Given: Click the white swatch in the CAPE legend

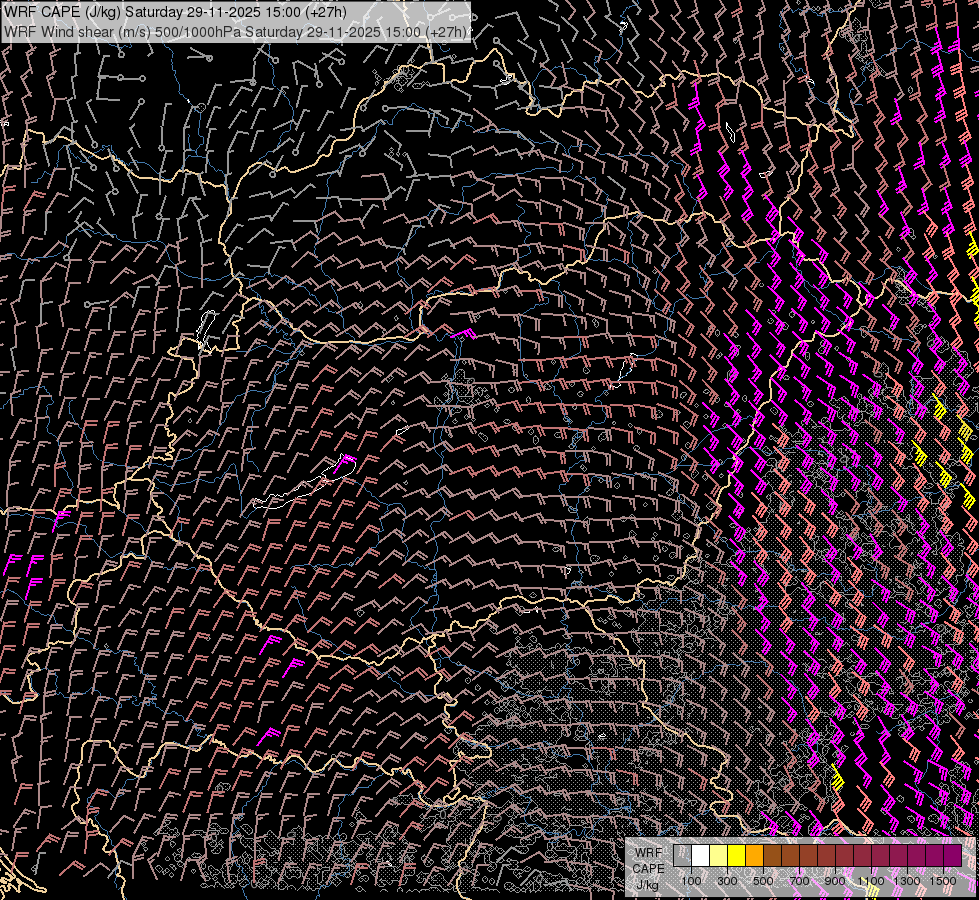Looking at the screenshot, I should click(700, 856).
